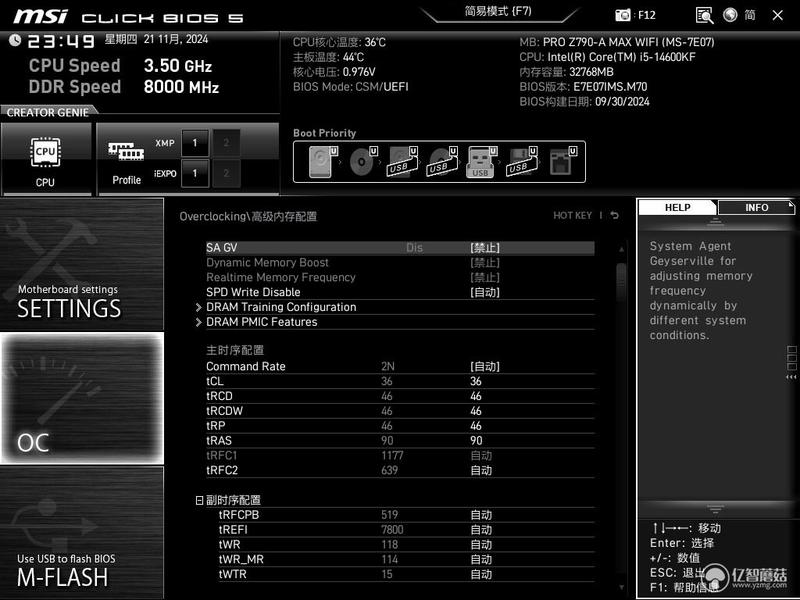Select the USB CD-ROM boot device
The image size is (800, 600).
442,162
